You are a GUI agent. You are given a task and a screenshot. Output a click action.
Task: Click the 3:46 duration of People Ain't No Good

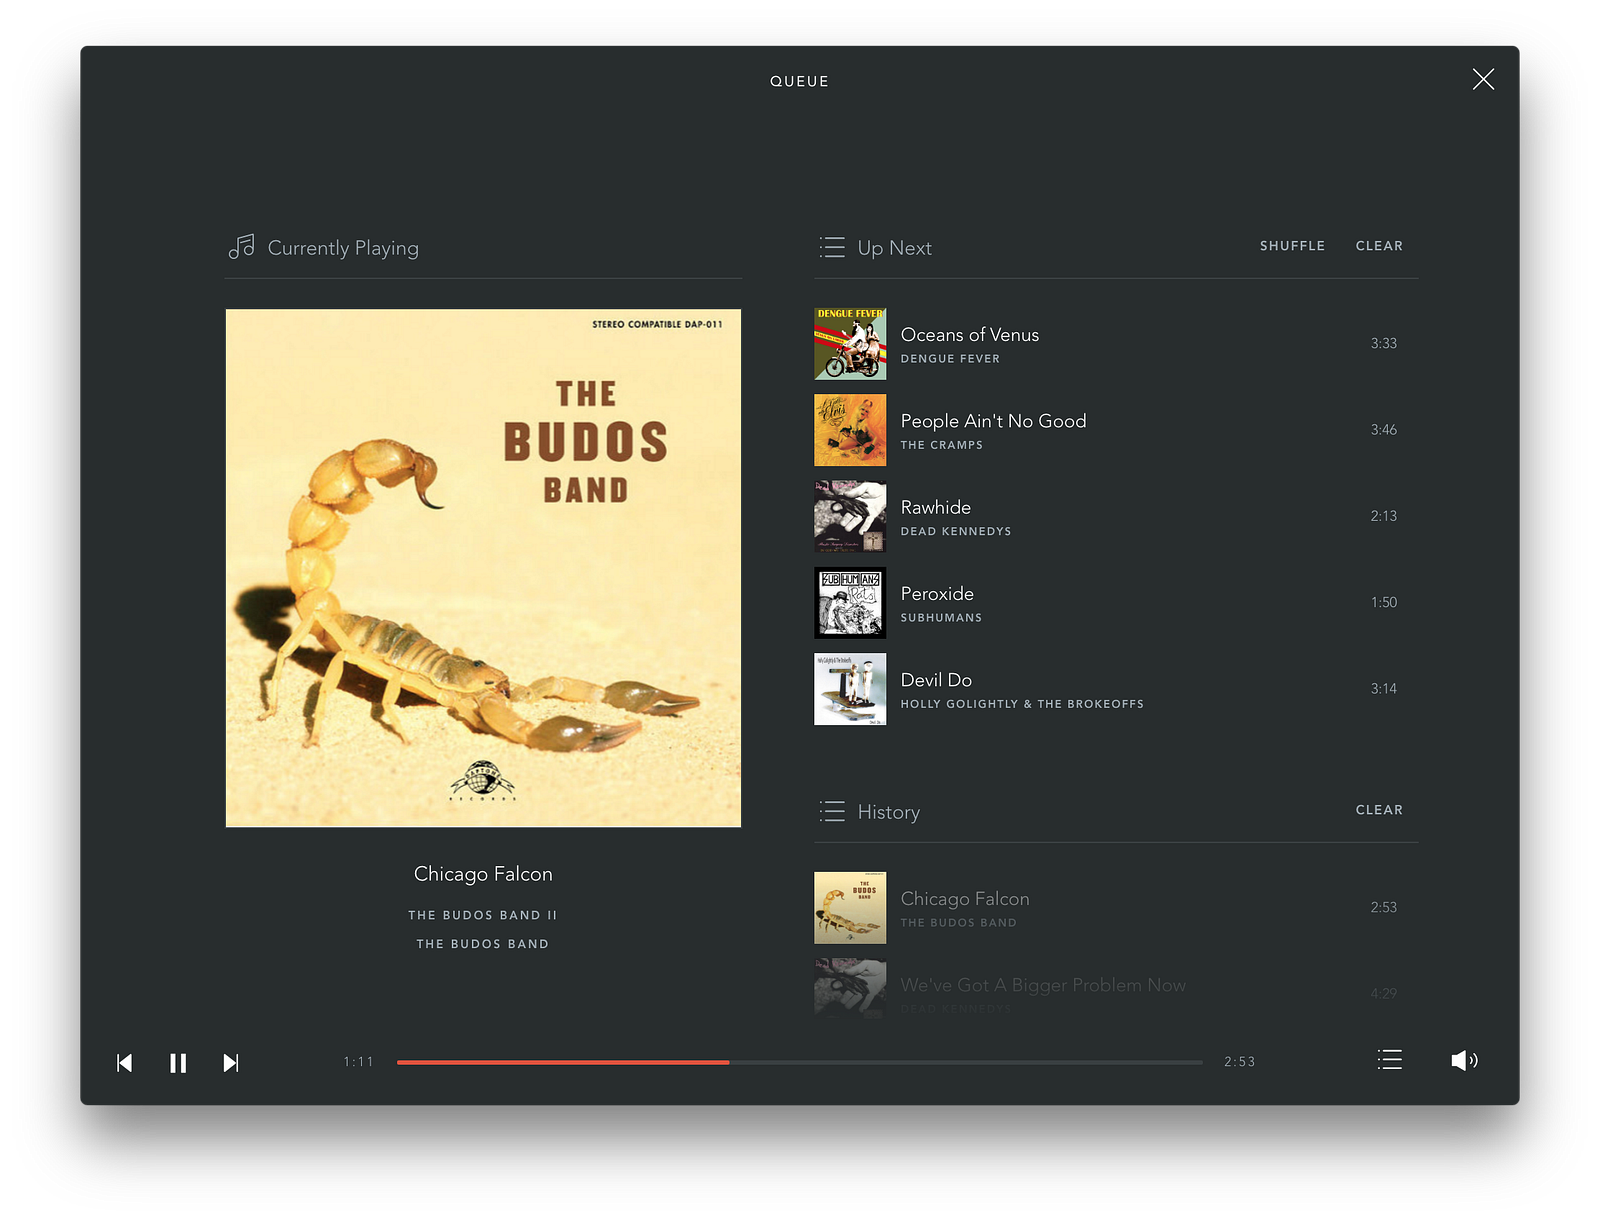1384,430
